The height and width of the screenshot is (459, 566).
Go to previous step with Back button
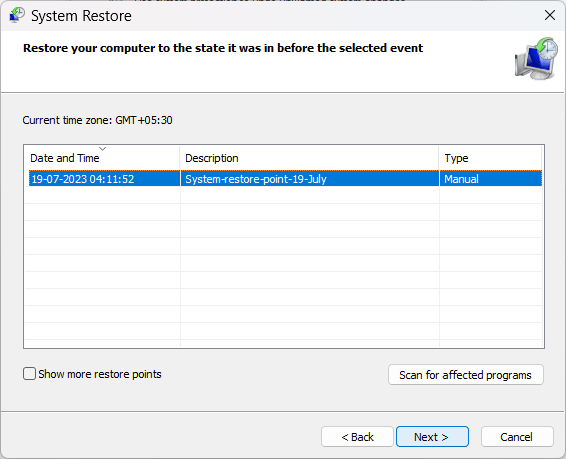pos(357,437)
